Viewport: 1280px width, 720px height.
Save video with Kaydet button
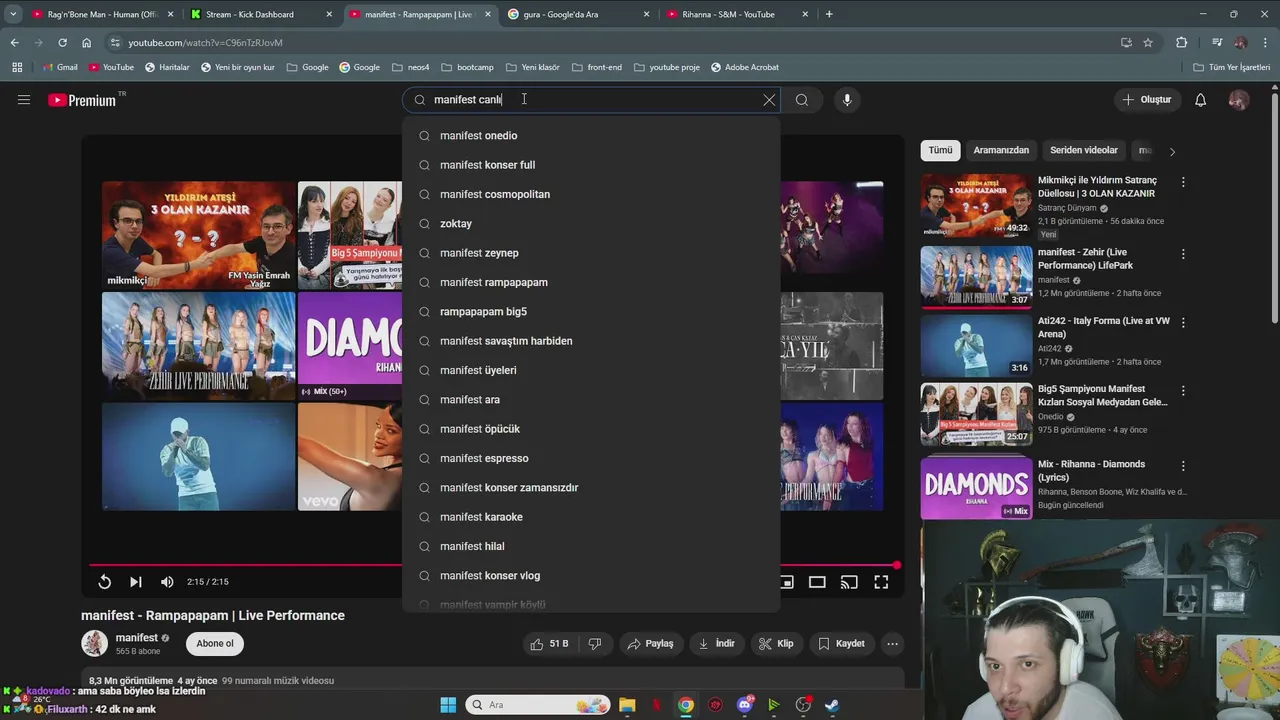click(x=840, y=644)
